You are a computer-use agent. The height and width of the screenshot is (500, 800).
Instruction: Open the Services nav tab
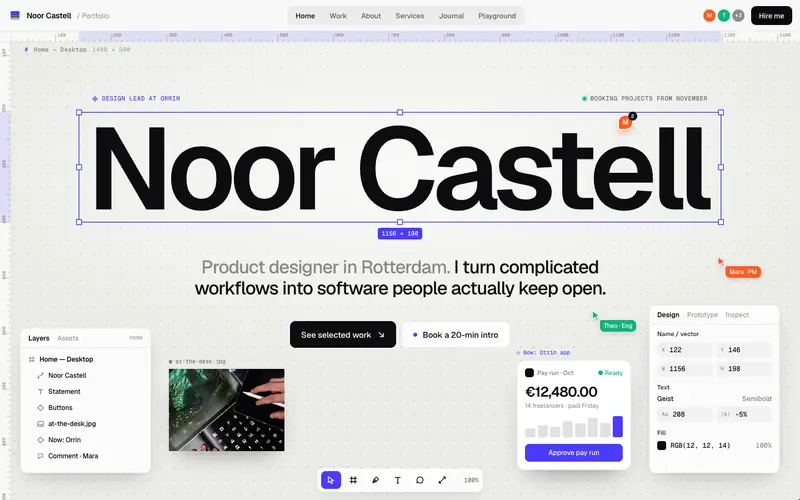tap(410, 16)
